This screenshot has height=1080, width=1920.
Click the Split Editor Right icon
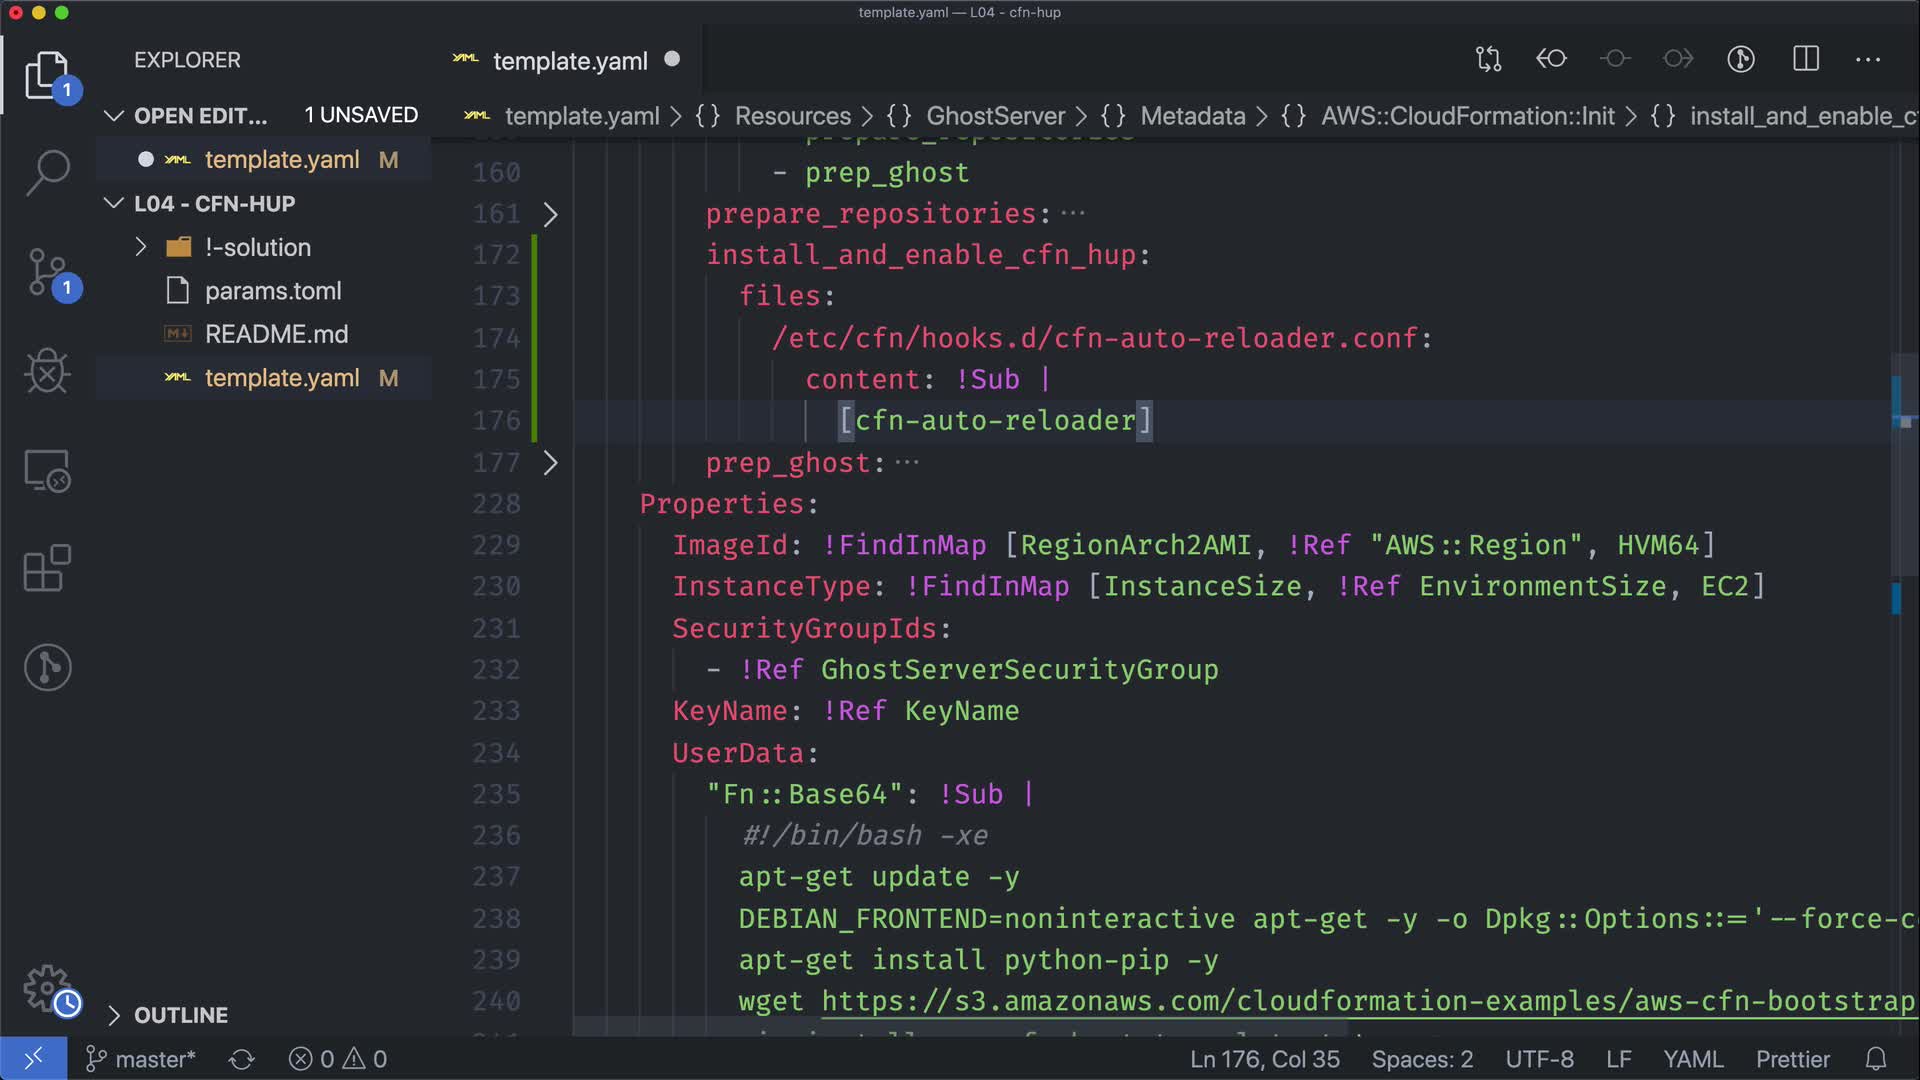1805,59
